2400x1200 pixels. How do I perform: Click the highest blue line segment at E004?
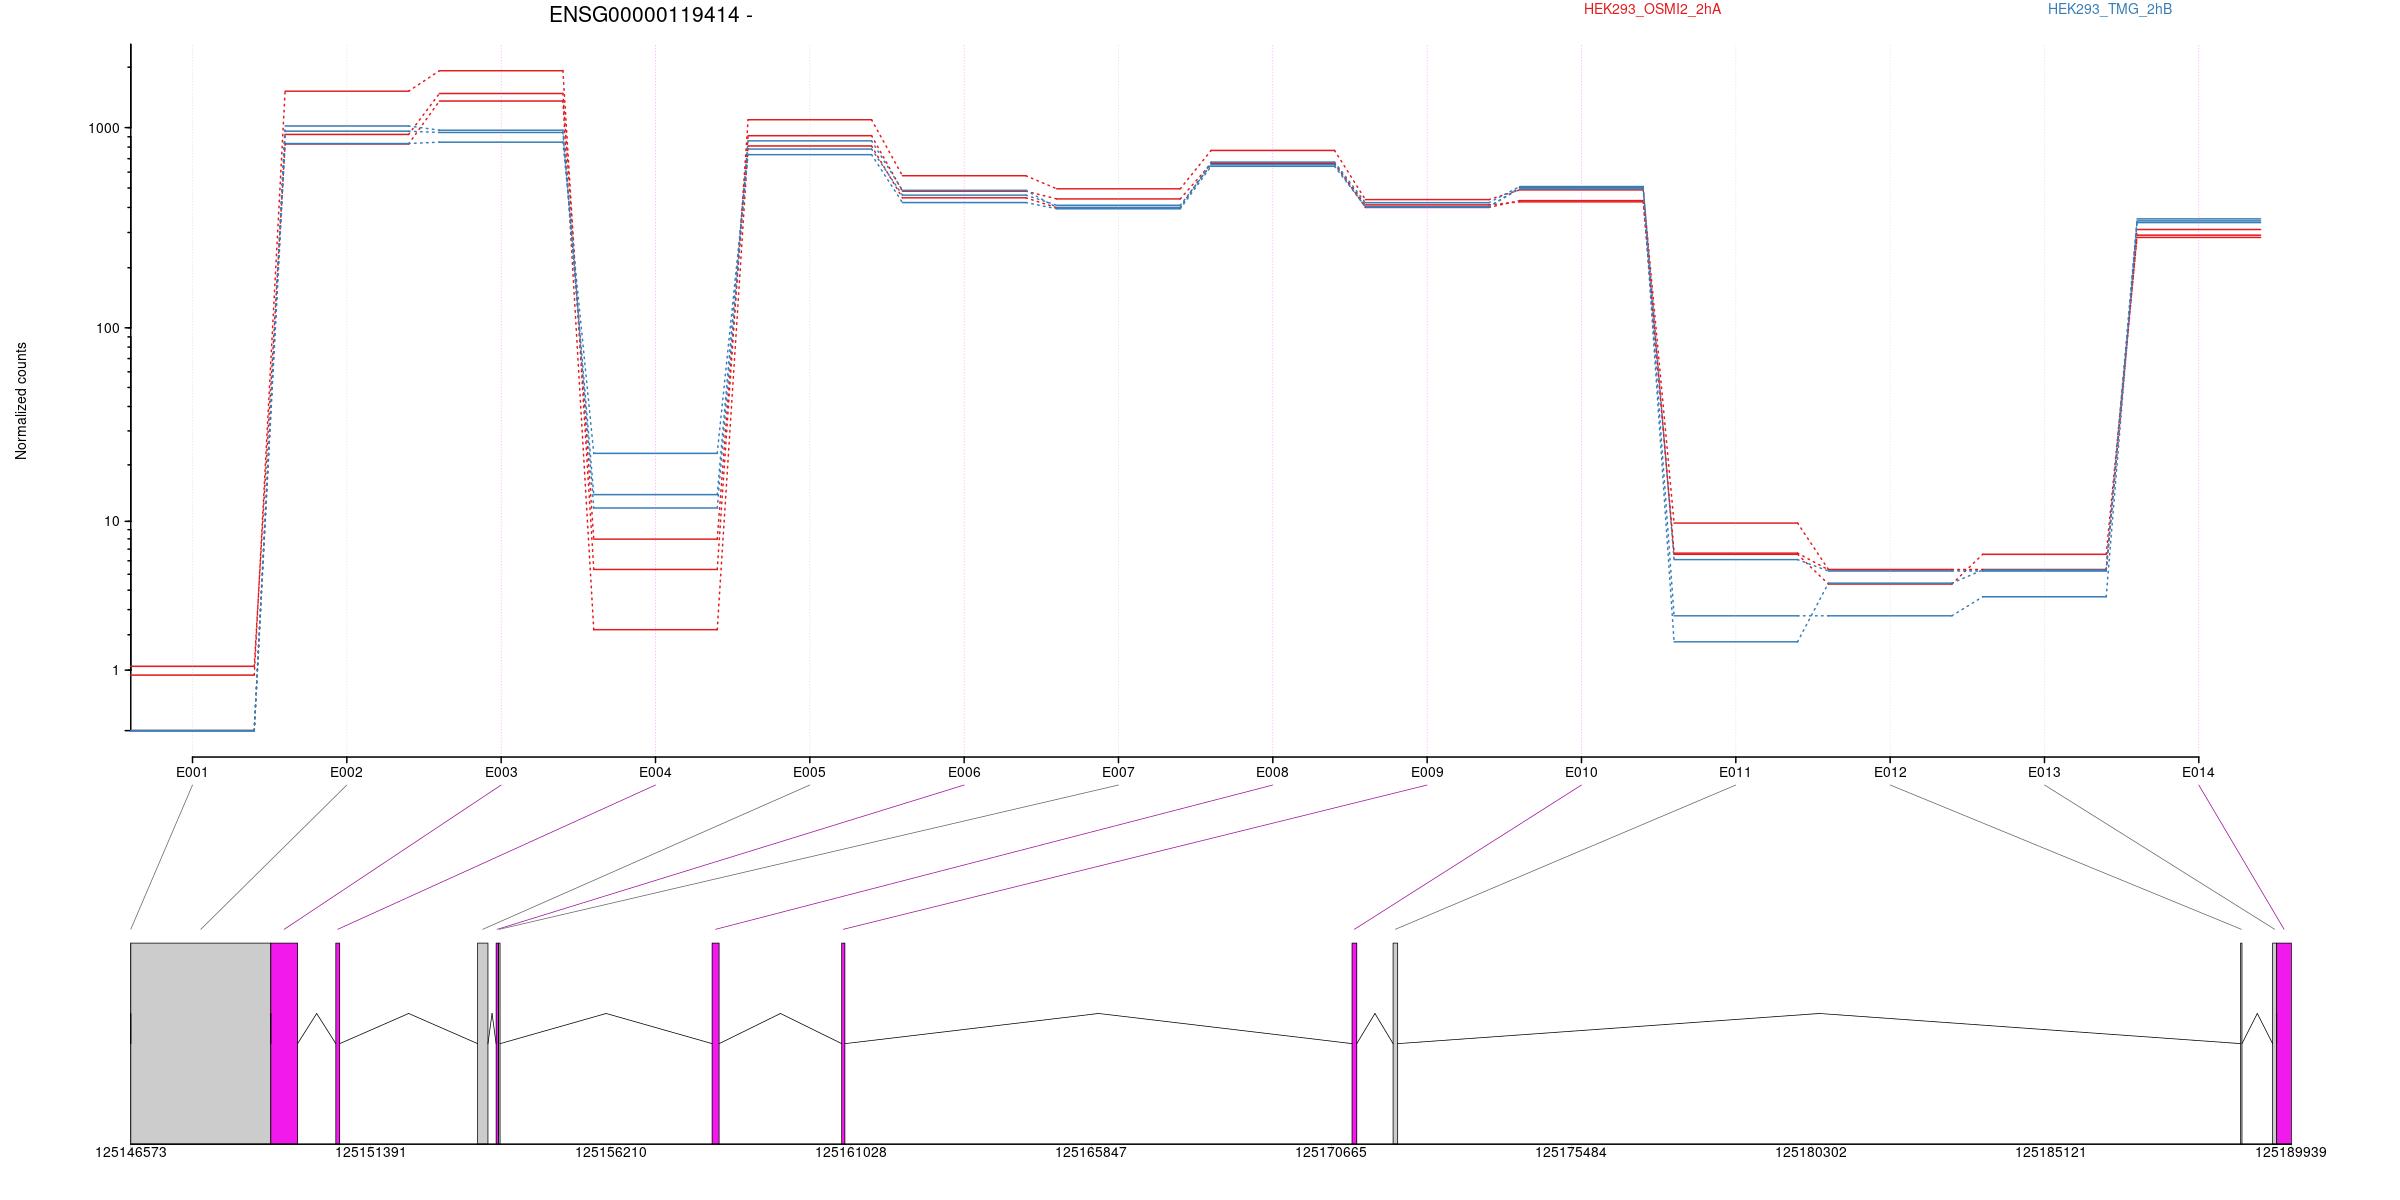[x=655, y=453]
